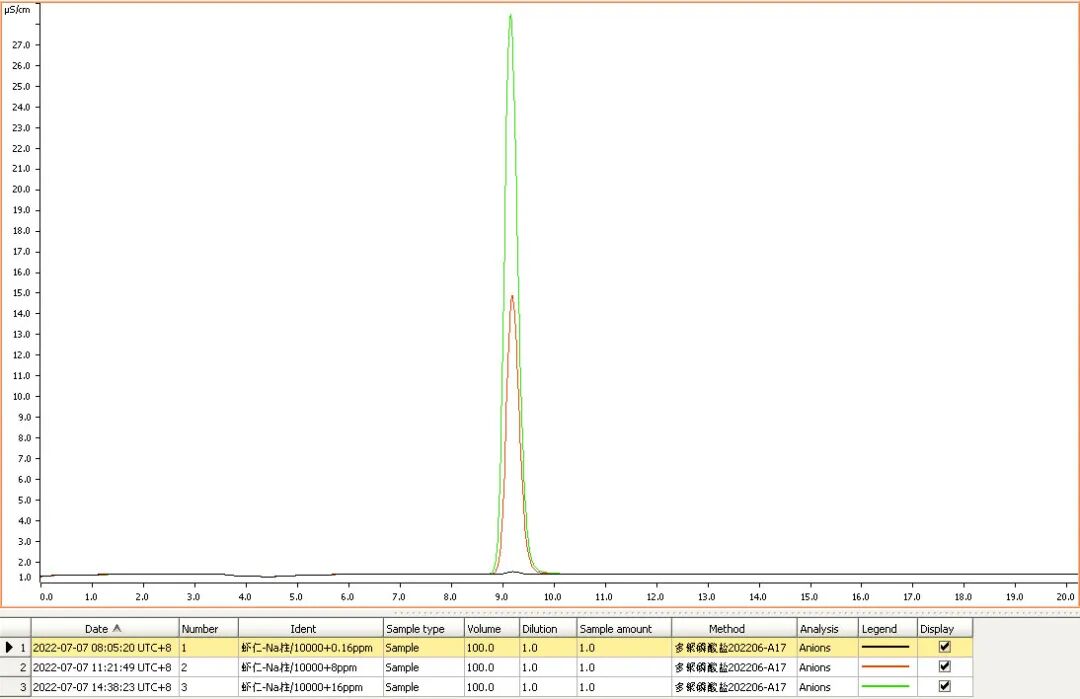
Task: Click Sample type cell in row 3
Action: tap(424, 687)
